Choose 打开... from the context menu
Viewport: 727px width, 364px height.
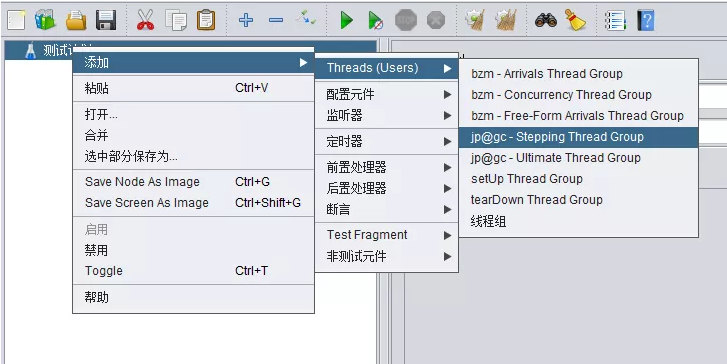(193, 114)
